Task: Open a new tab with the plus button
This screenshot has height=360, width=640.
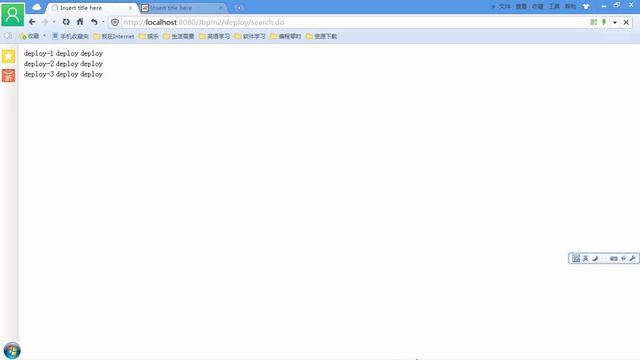Action: point(239,8)
